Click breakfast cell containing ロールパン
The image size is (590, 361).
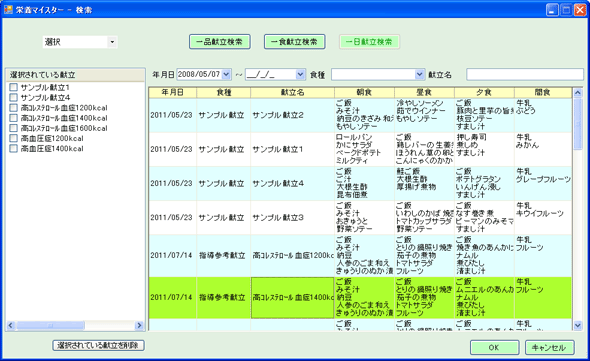click(x=364, y=149)
